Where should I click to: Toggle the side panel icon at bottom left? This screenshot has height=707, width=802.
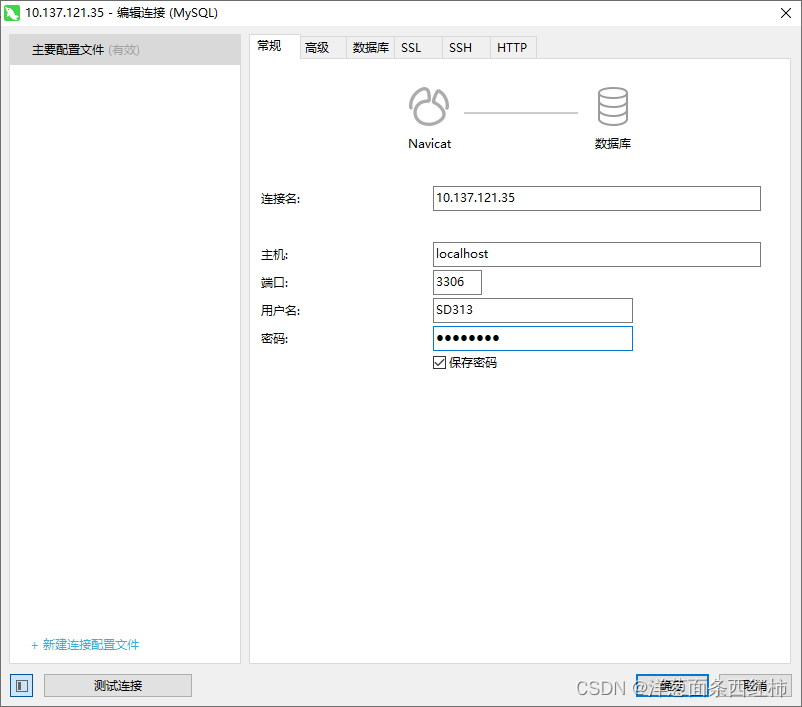(21, 686)
